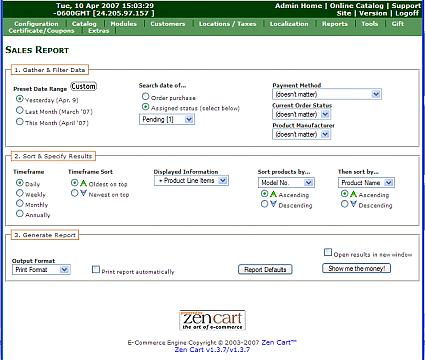This screenshot has width=425, height=360.
Task: Select Oldest on top timeframe sort
Action: (75, 183)
